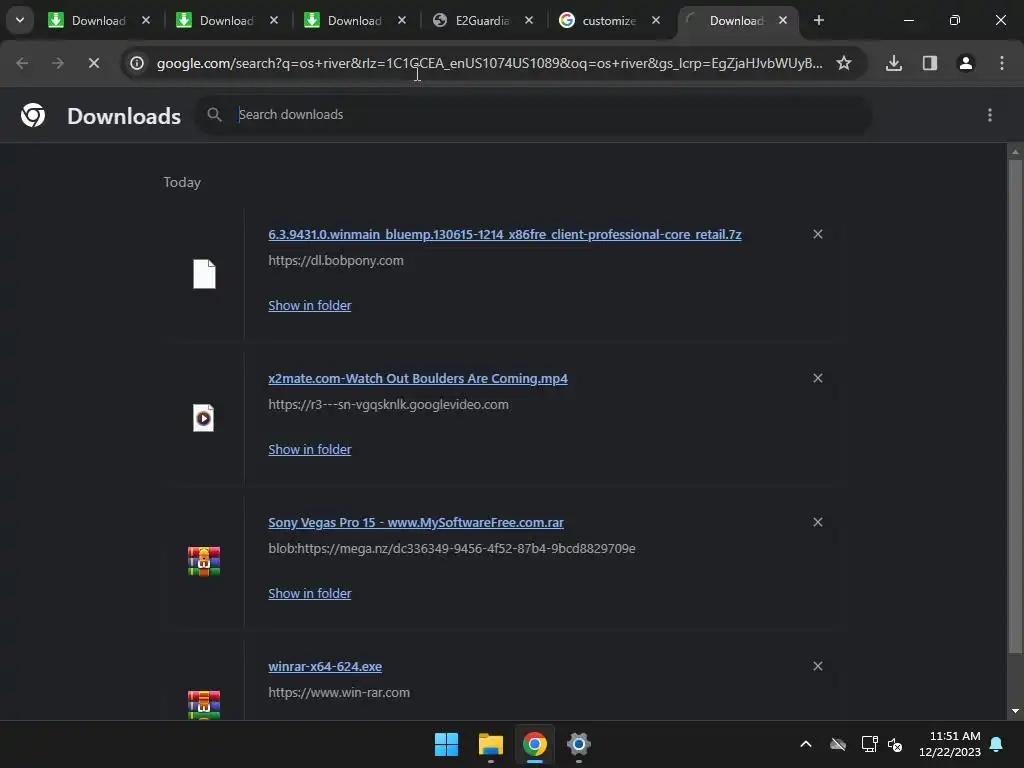Open the tab search dropdown arrow
This screenshot has width=1024, height=768.
[20, 20]
